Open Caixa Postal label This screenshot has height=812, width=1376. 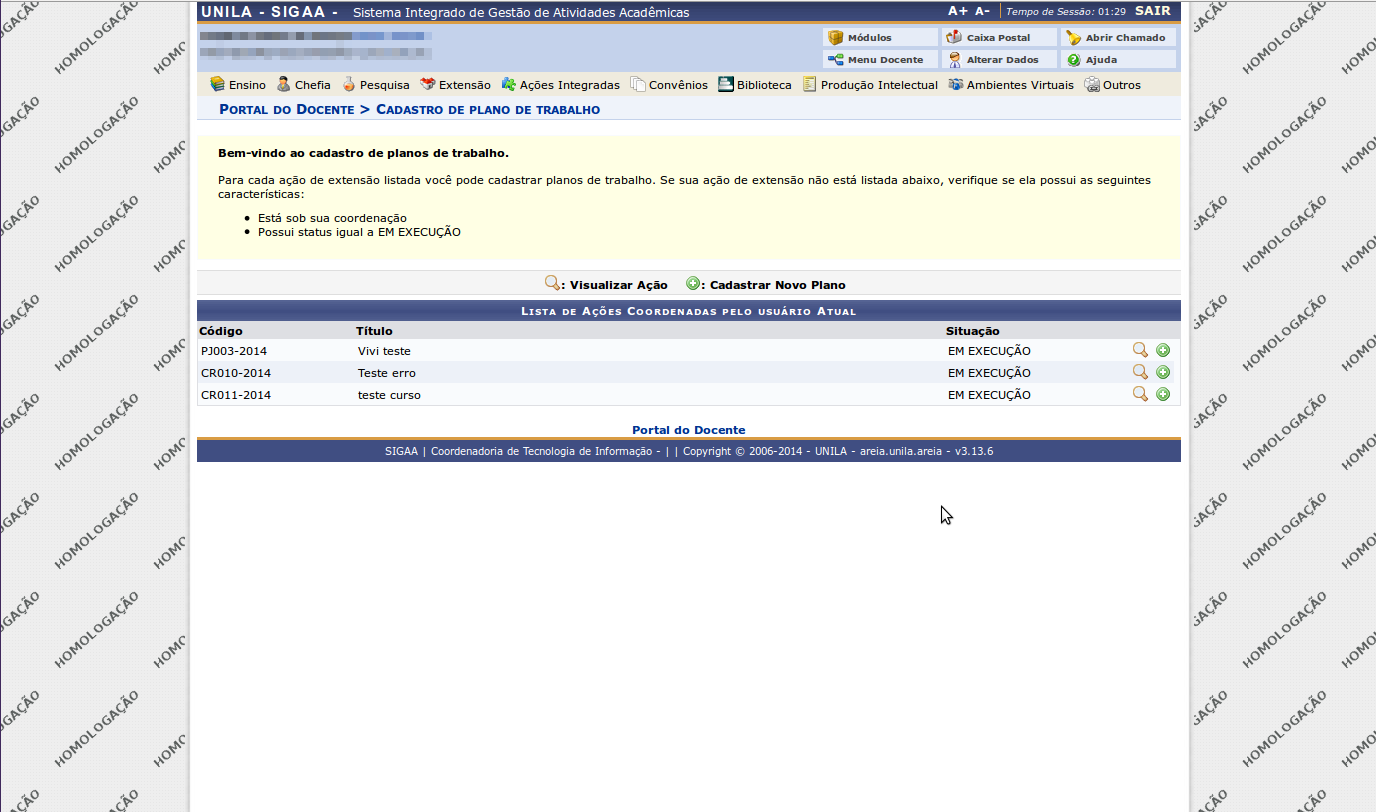[998, 38]
